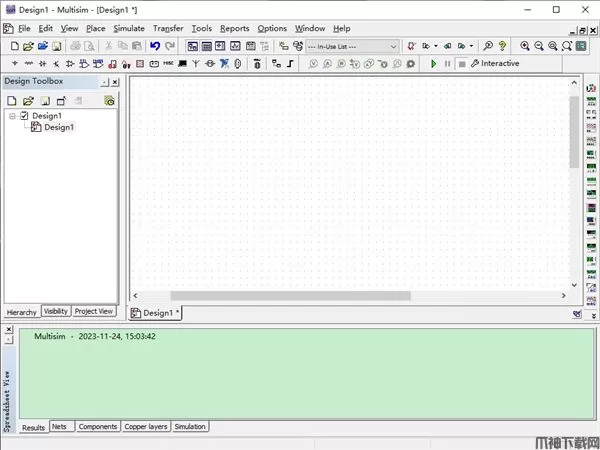Collapse the Design1 tree node
Image resolution: width=600 pixels, height=450 pixels.
[13, 116]
